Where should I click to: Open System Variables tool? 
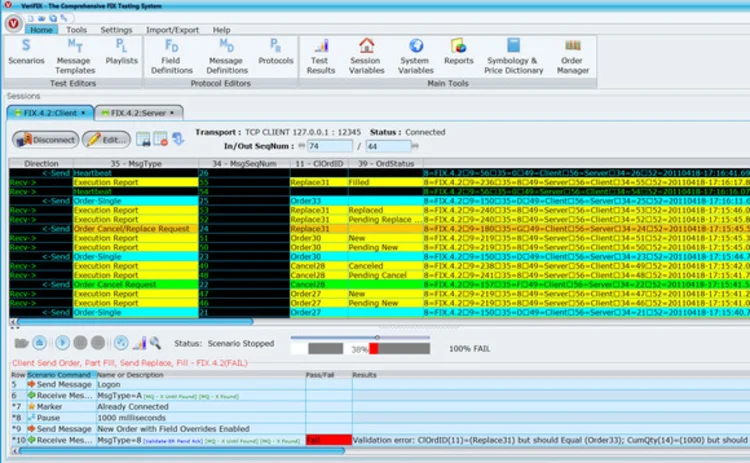click(416, 56)
